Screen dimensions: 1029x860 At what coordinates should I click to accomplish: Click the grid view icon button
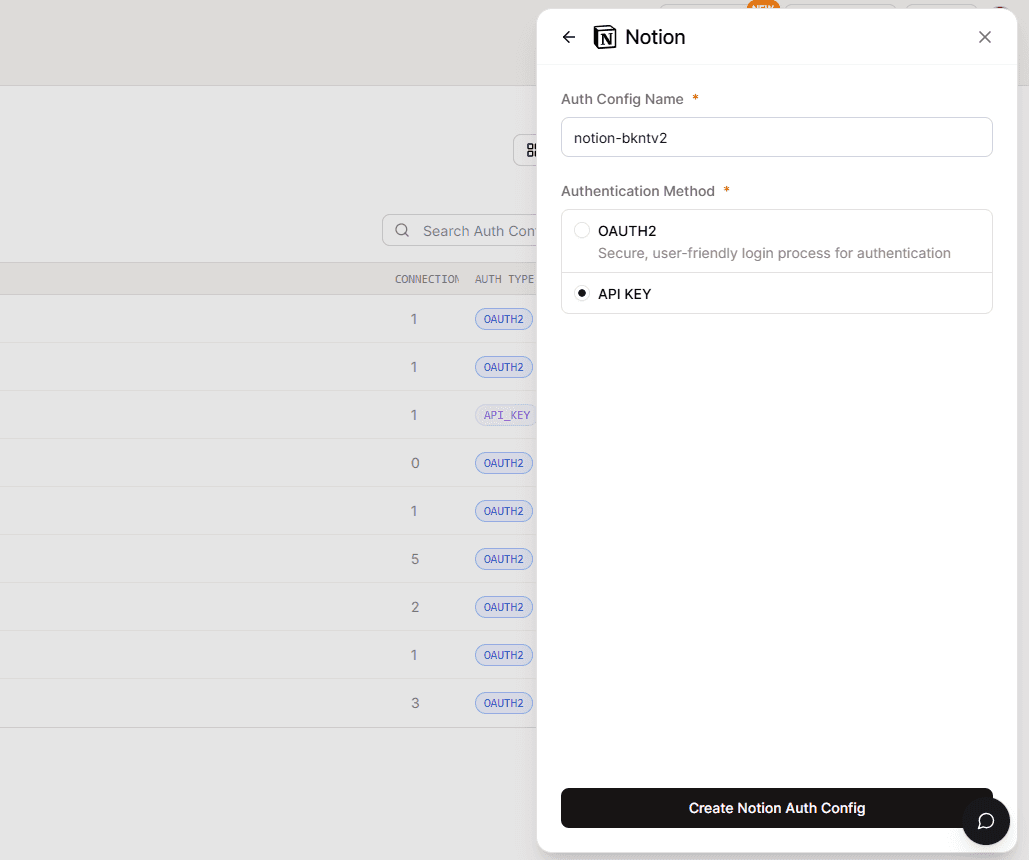click(x=526, y=150)
